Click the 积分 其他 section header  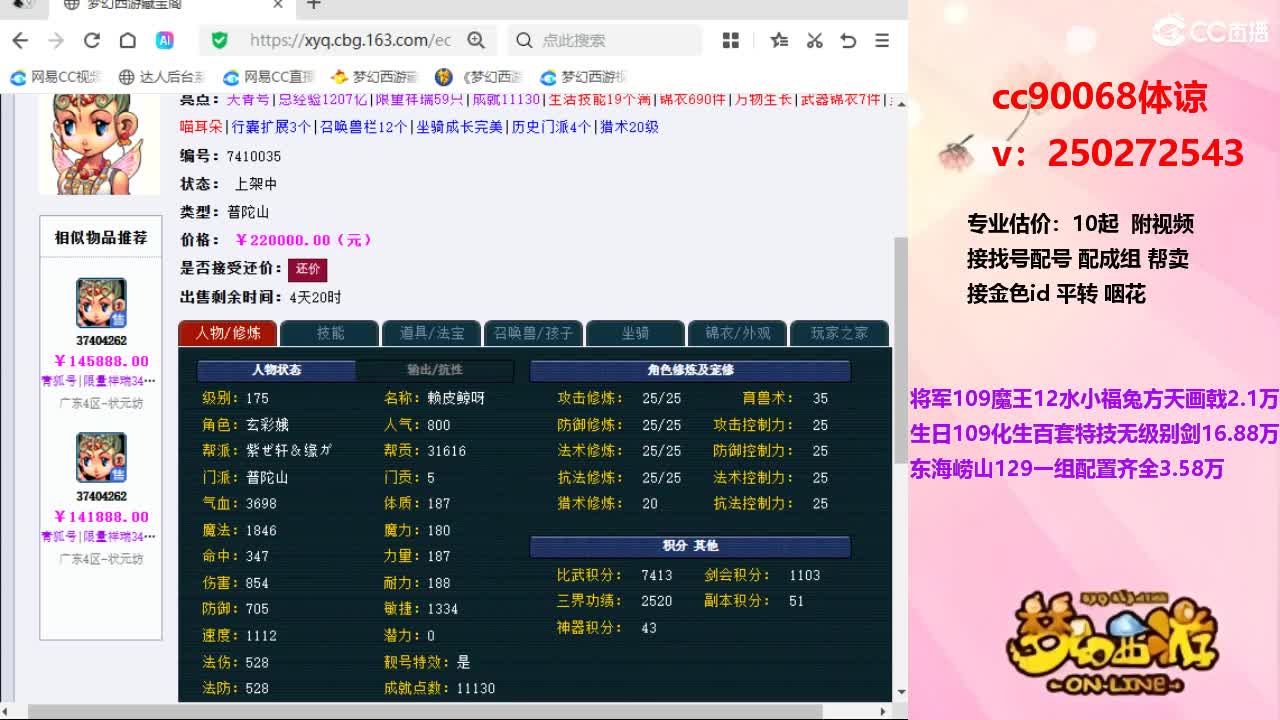(690, 546)
